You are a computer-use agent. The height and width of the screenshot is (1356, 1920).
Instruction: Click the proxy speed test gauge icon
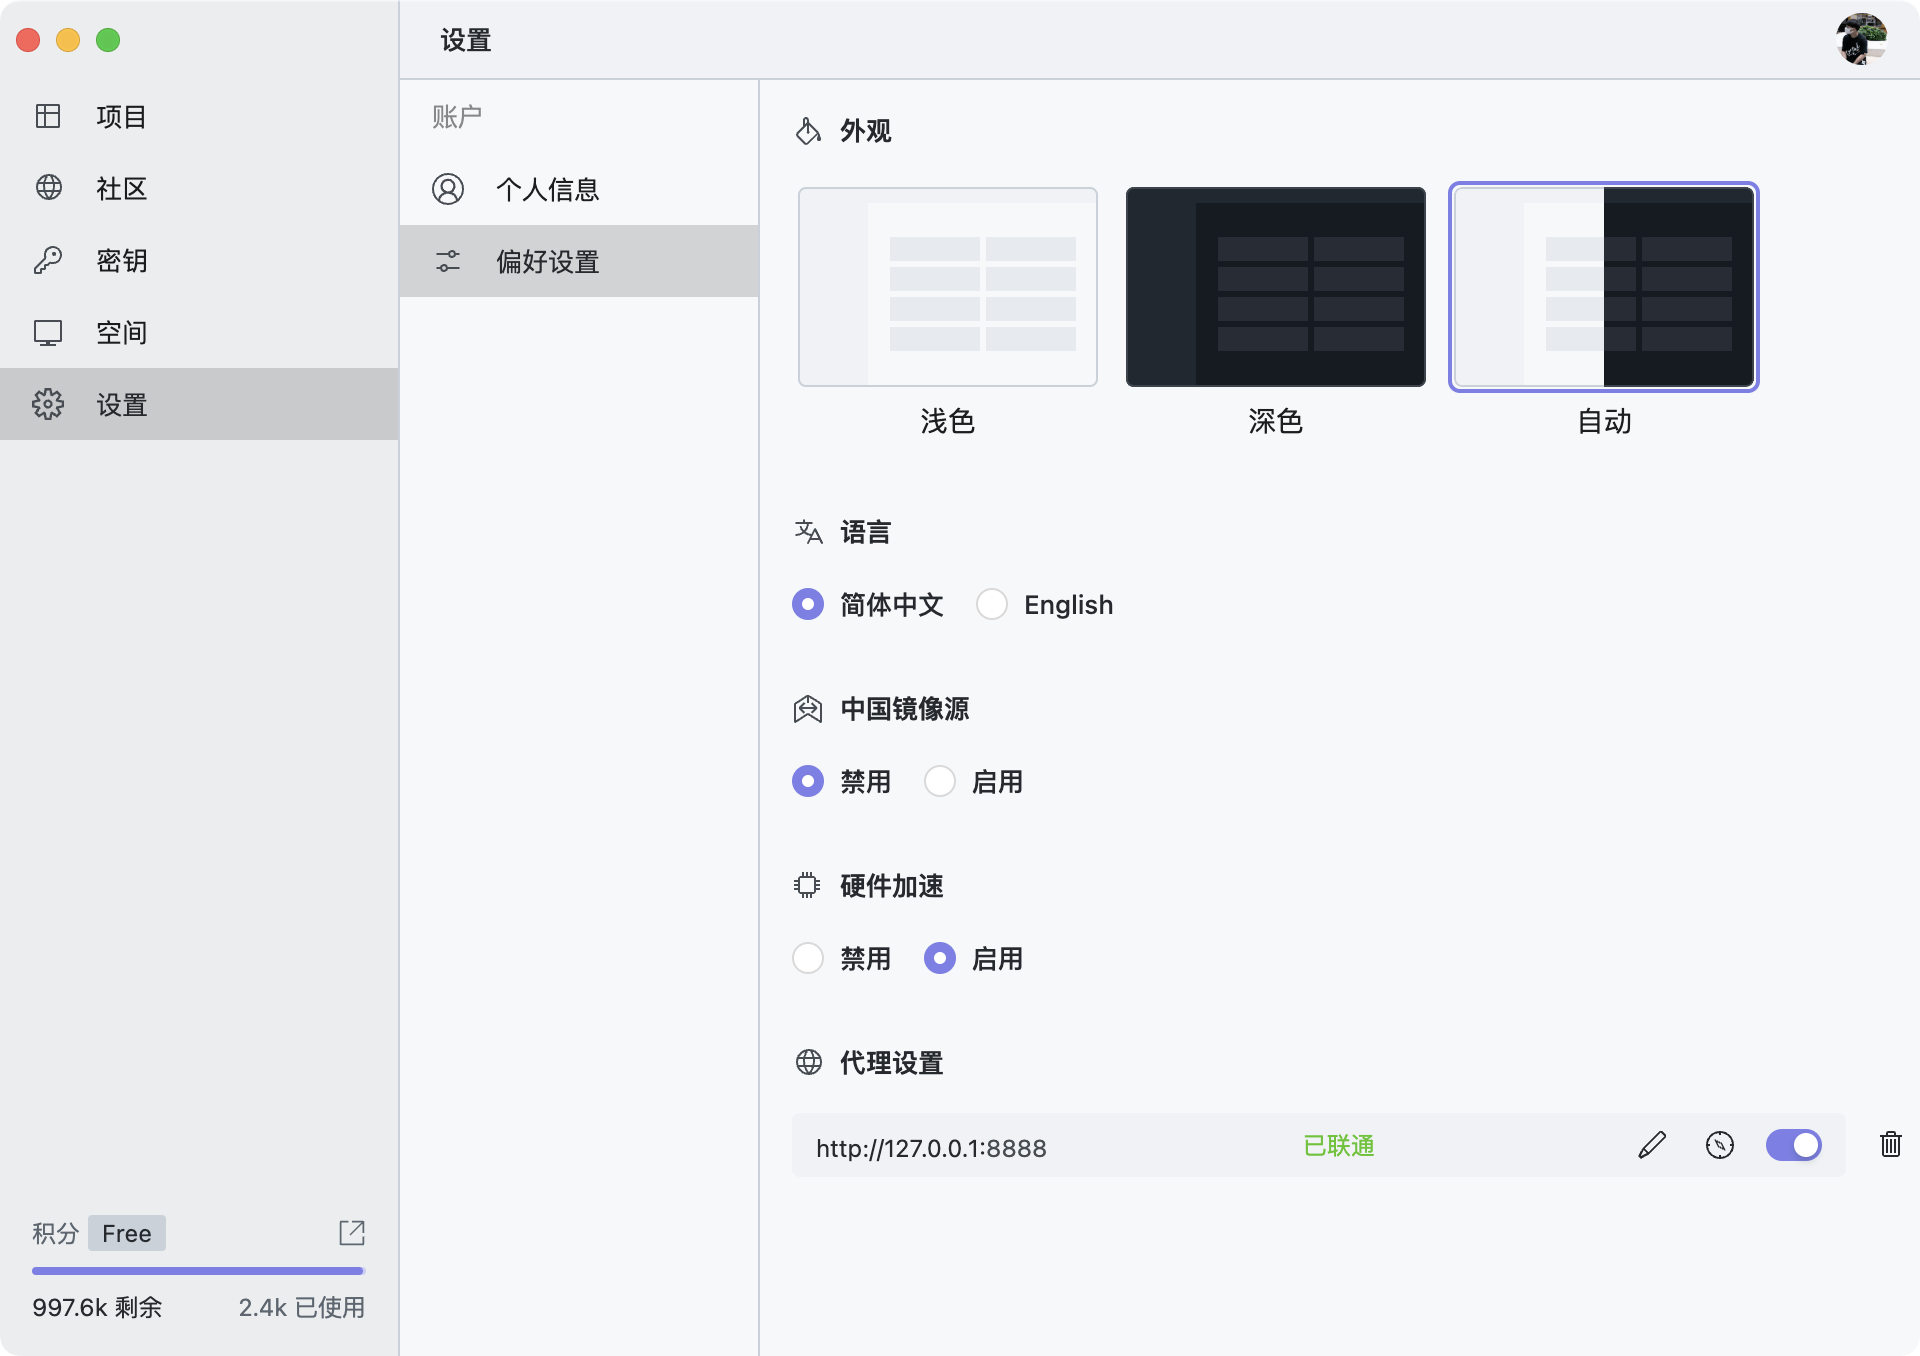pyautogui.click(x=1719, y=1145)
